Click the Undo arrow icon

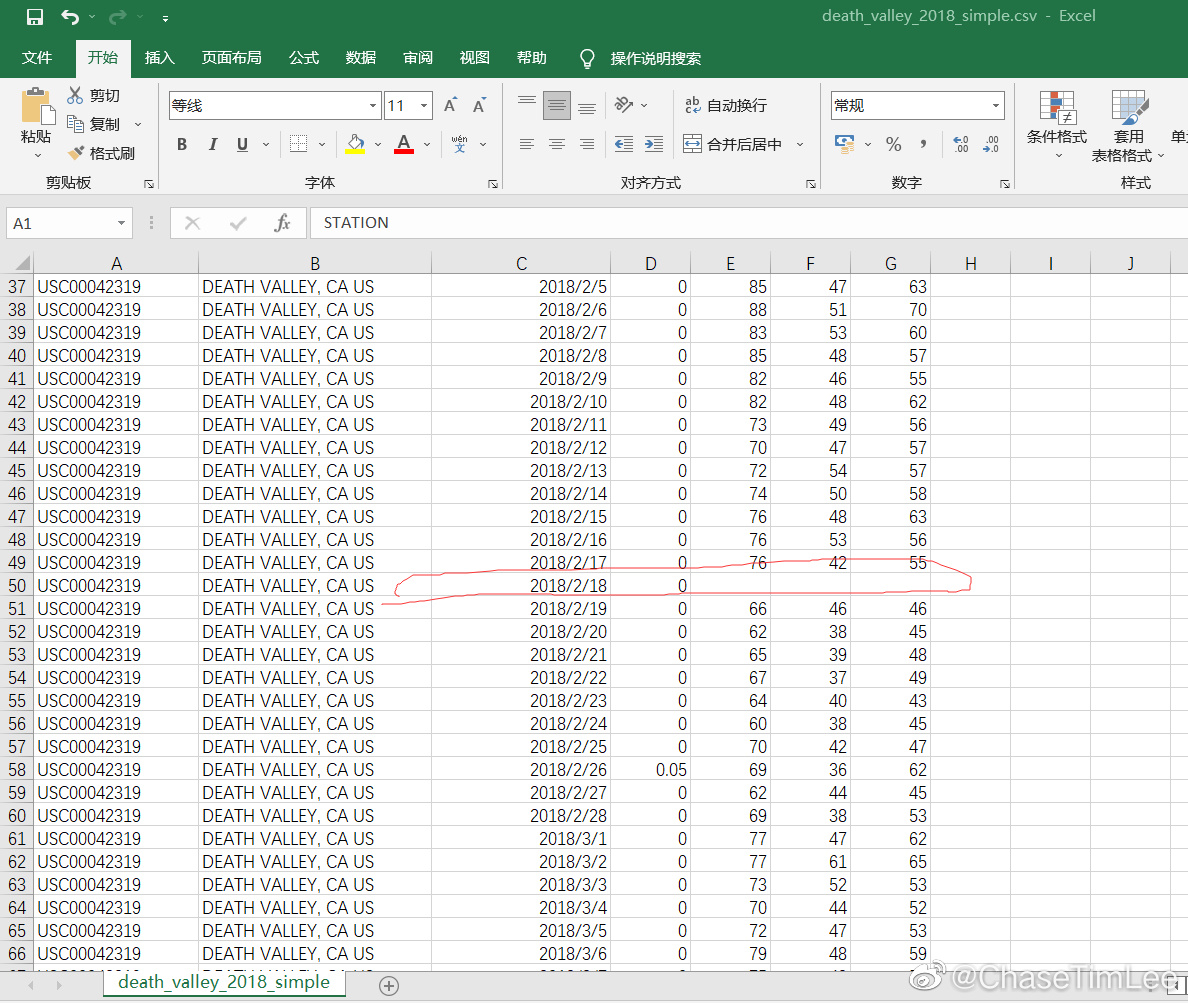coord(70,17)
